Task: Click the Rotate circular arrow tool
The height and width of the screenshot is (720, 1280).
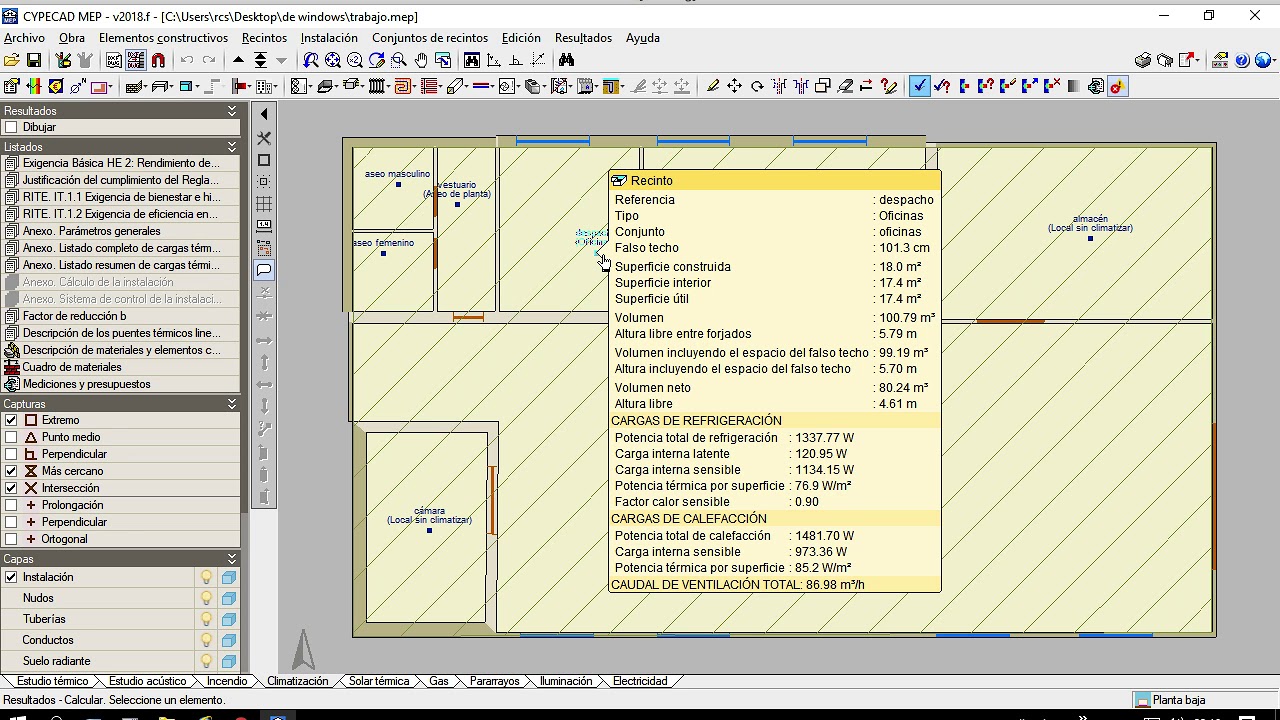Action: [x=757, y=87]
